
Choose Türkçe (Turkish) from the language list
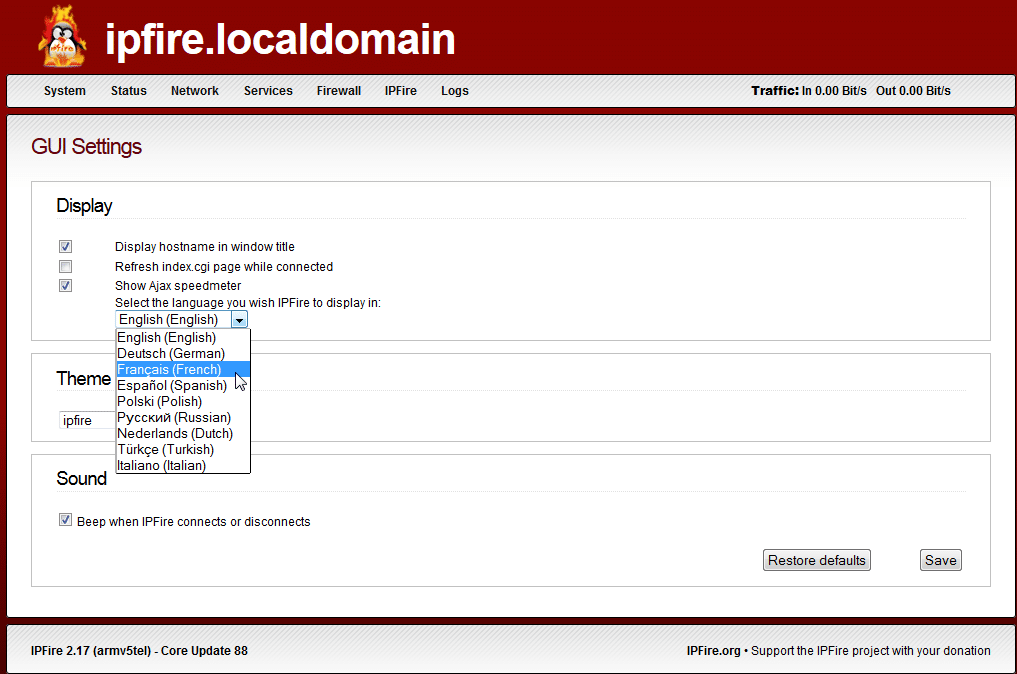[183, 450]
